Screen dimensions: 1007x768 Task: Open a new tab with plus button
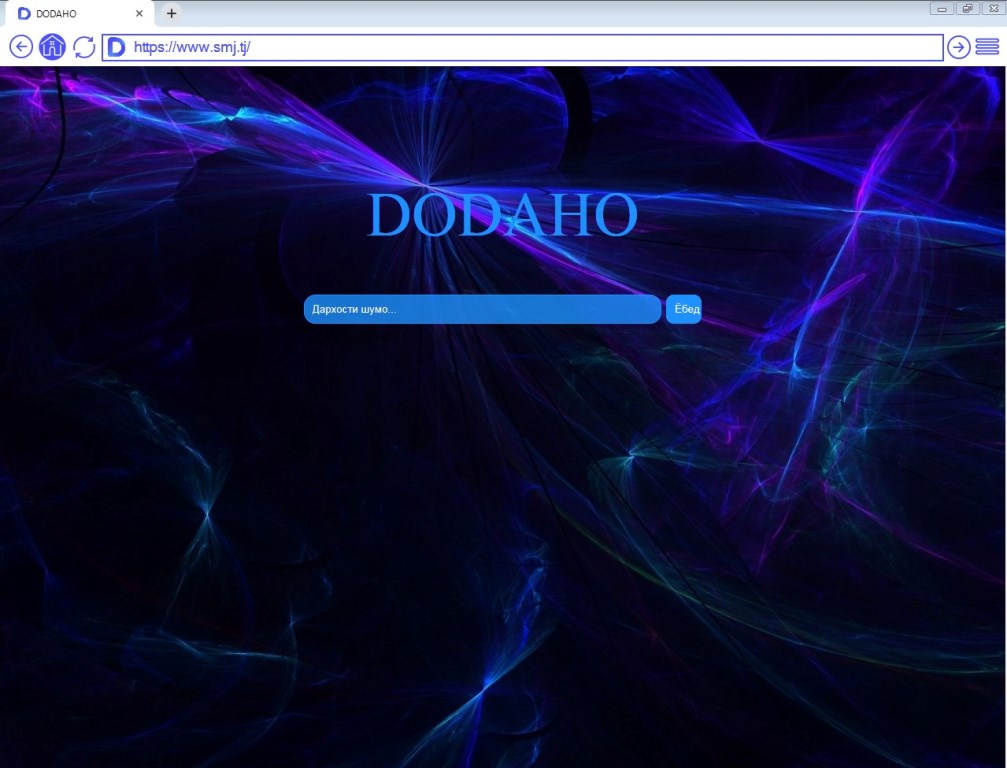pos(172,13)
